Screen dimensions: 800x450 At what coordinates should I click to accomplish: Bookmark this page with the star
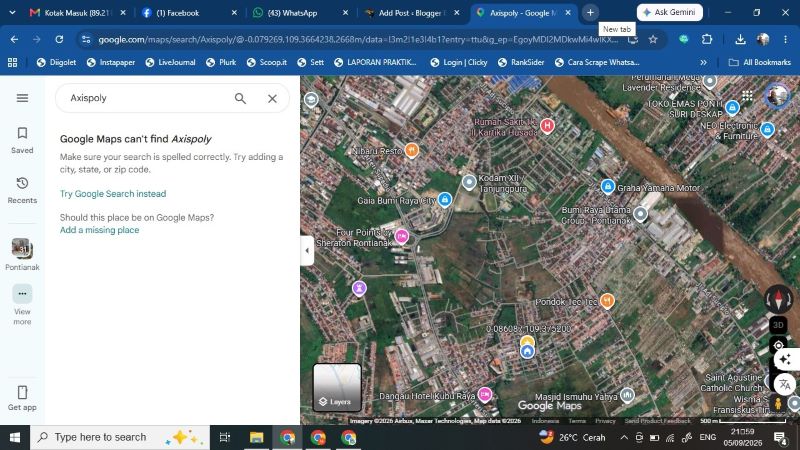tap(653, 39)
